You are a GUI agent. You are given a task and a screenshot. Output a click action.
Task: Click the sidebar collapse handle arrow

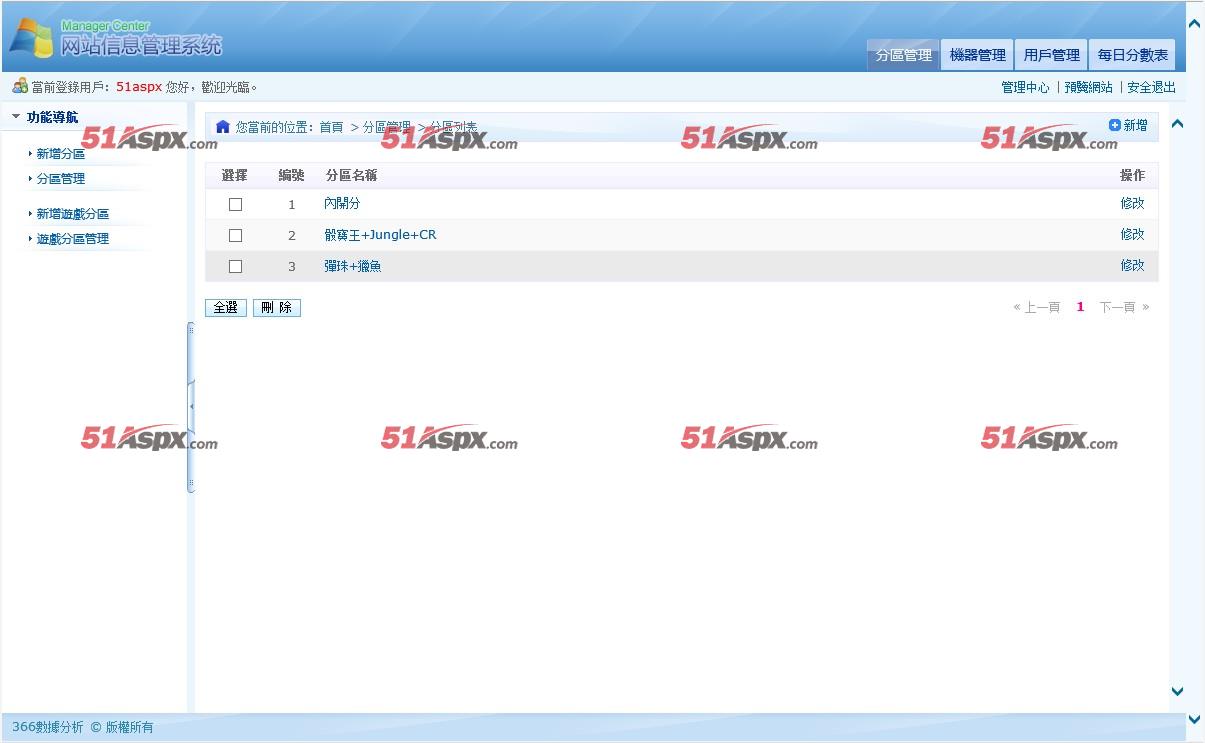190,407
